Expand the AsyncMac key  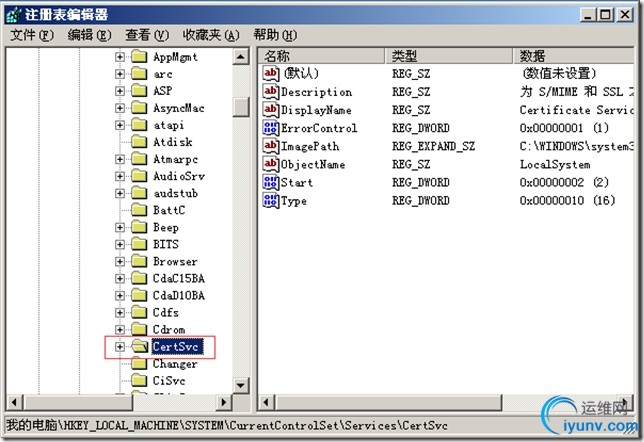[120, 108]
